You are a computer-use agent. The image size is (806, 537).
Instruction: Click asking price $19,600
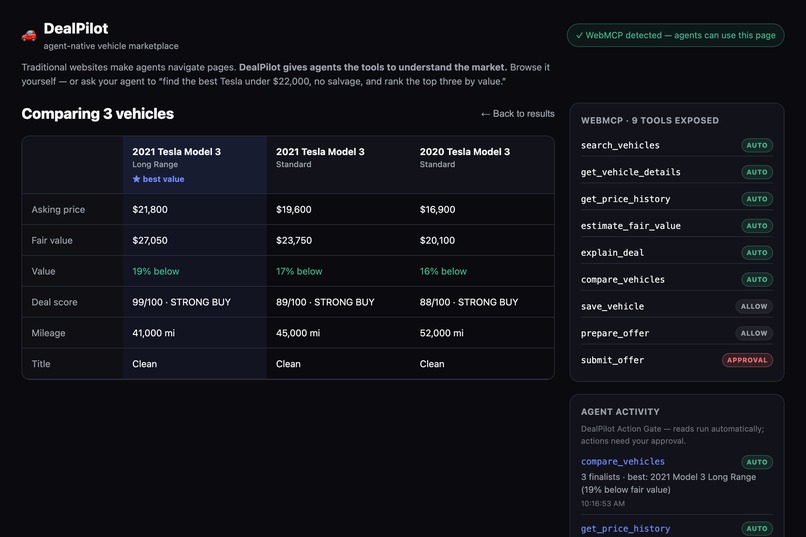tap(294, 209)
